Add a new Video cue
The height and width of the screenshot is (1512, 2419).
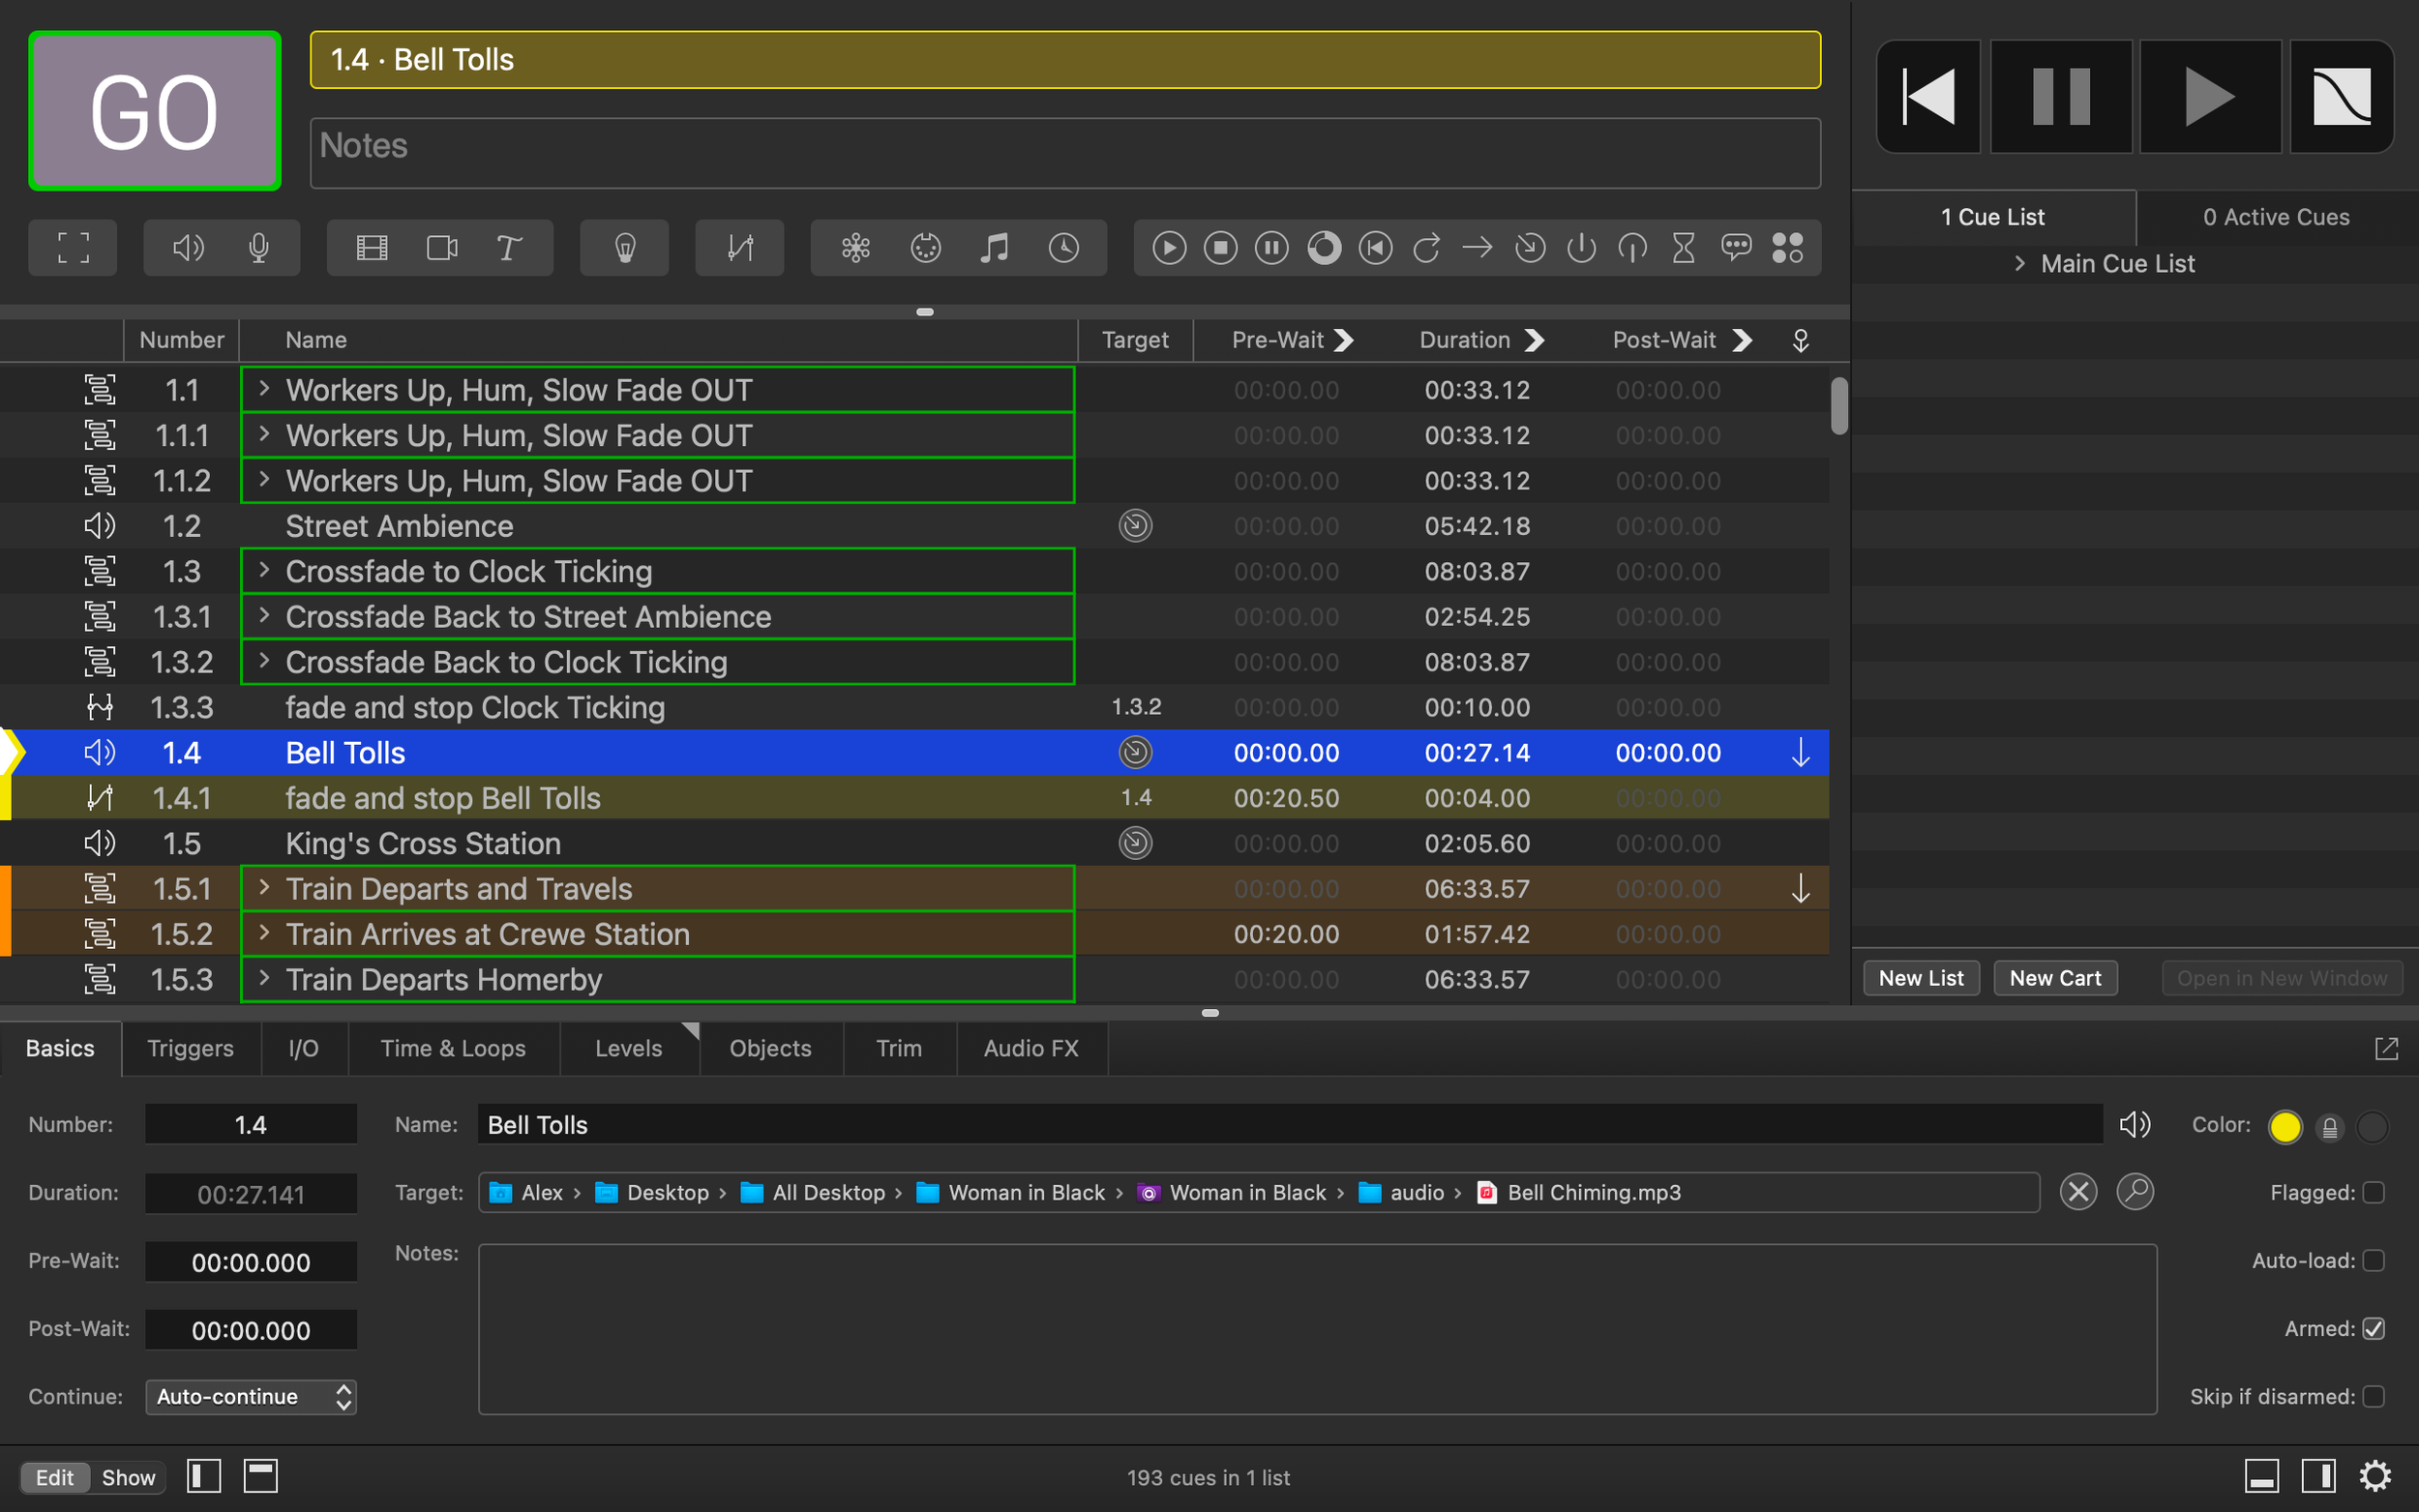[x=371, y=248]
